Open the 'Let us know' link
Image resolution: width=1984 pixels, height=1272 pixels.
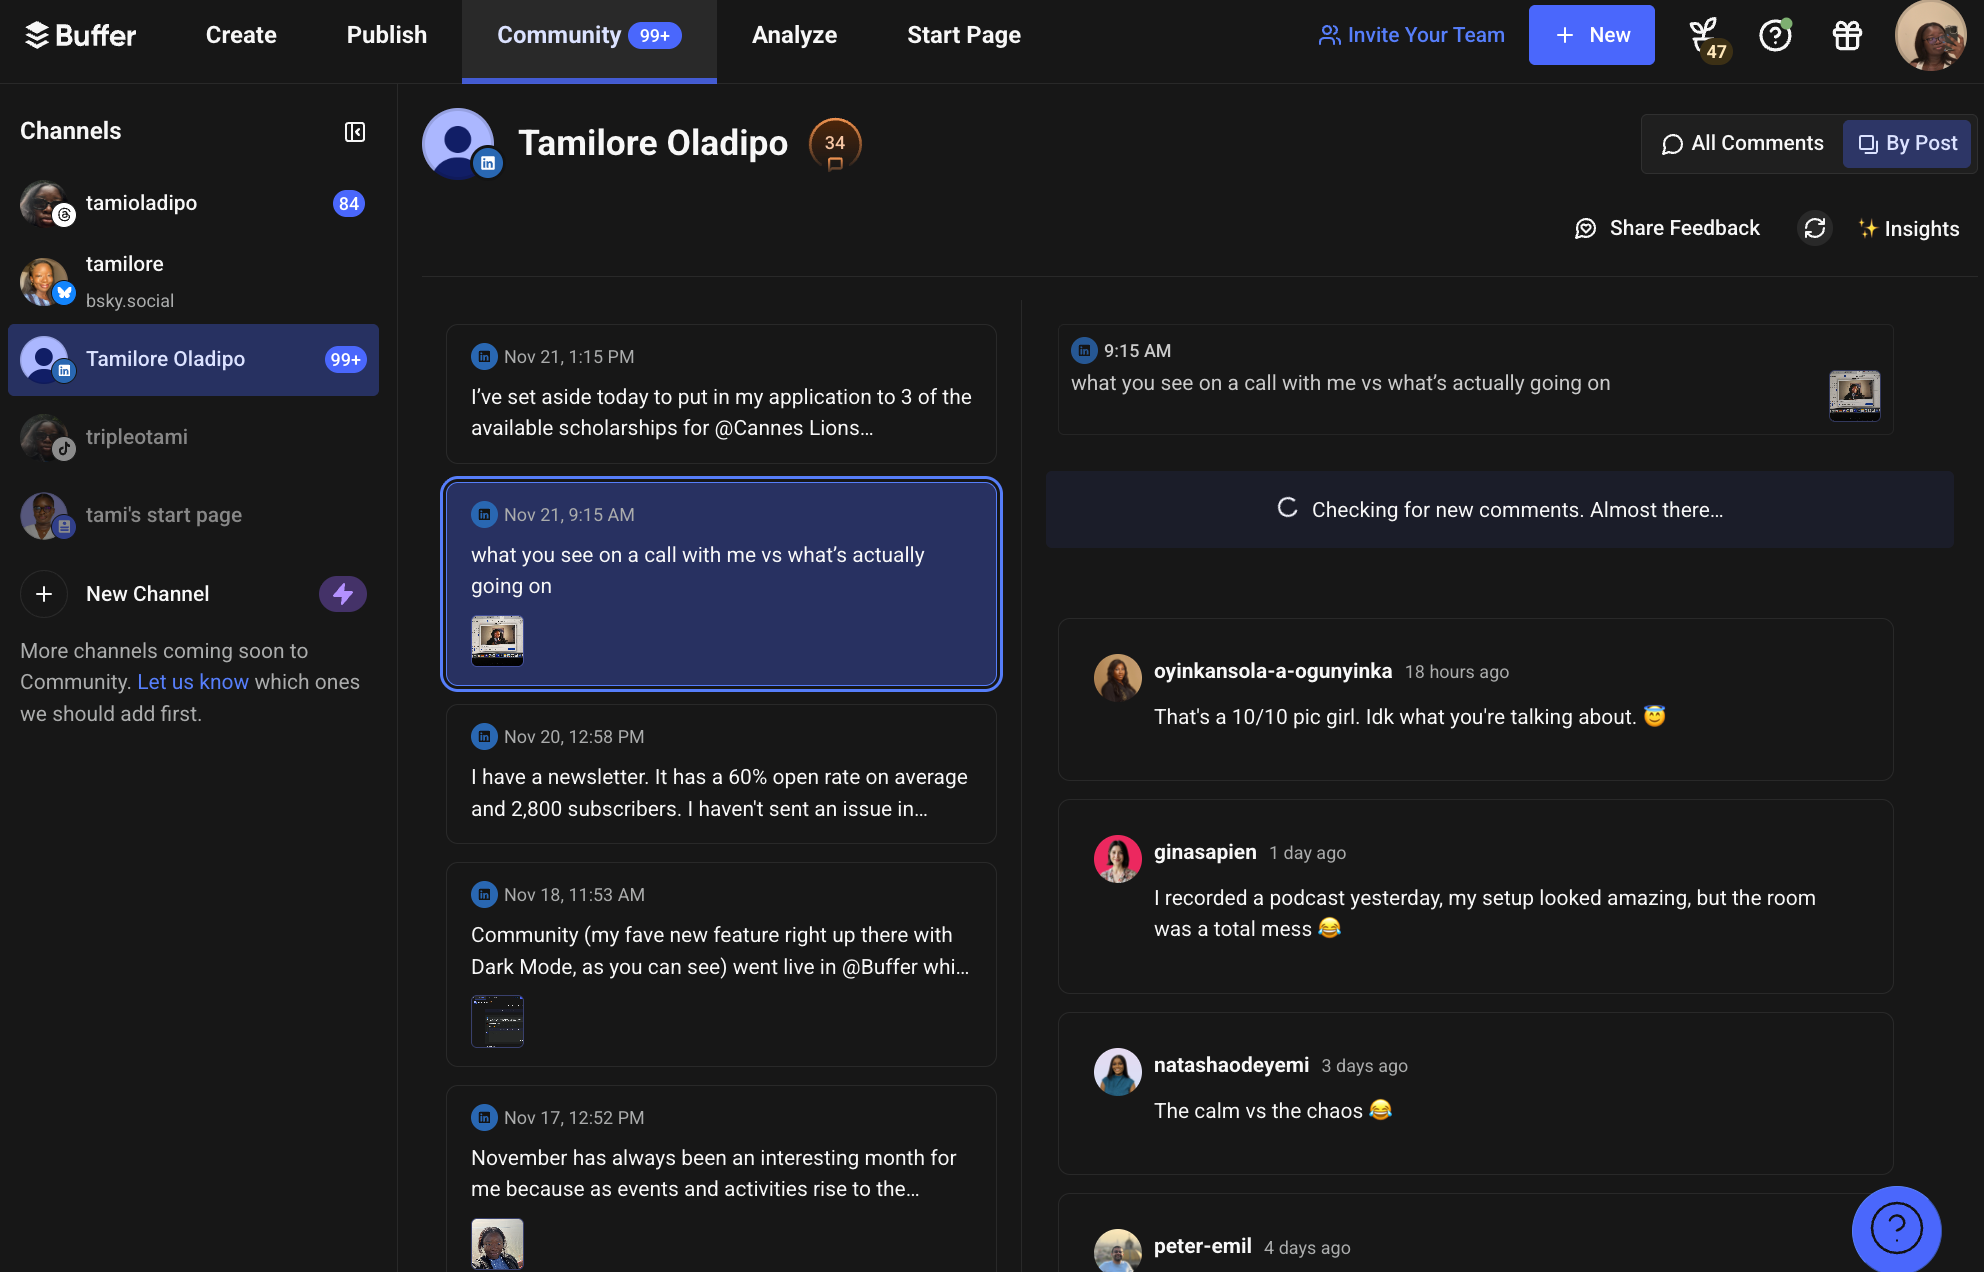click(194, 681)
